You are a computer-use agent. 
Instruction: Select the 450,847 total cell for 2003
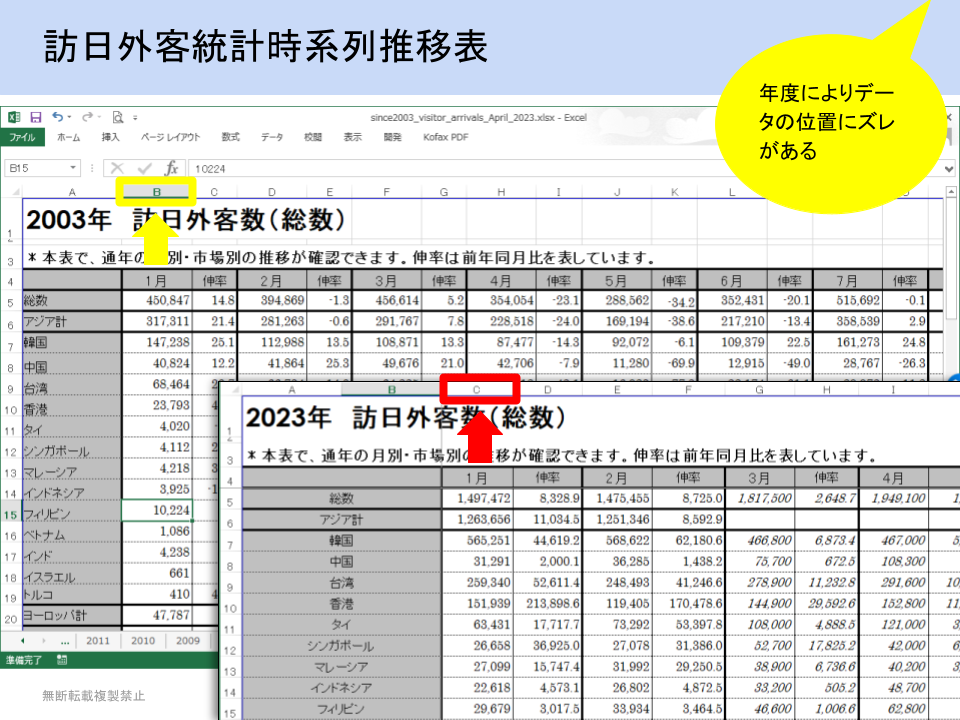(157, 301)
